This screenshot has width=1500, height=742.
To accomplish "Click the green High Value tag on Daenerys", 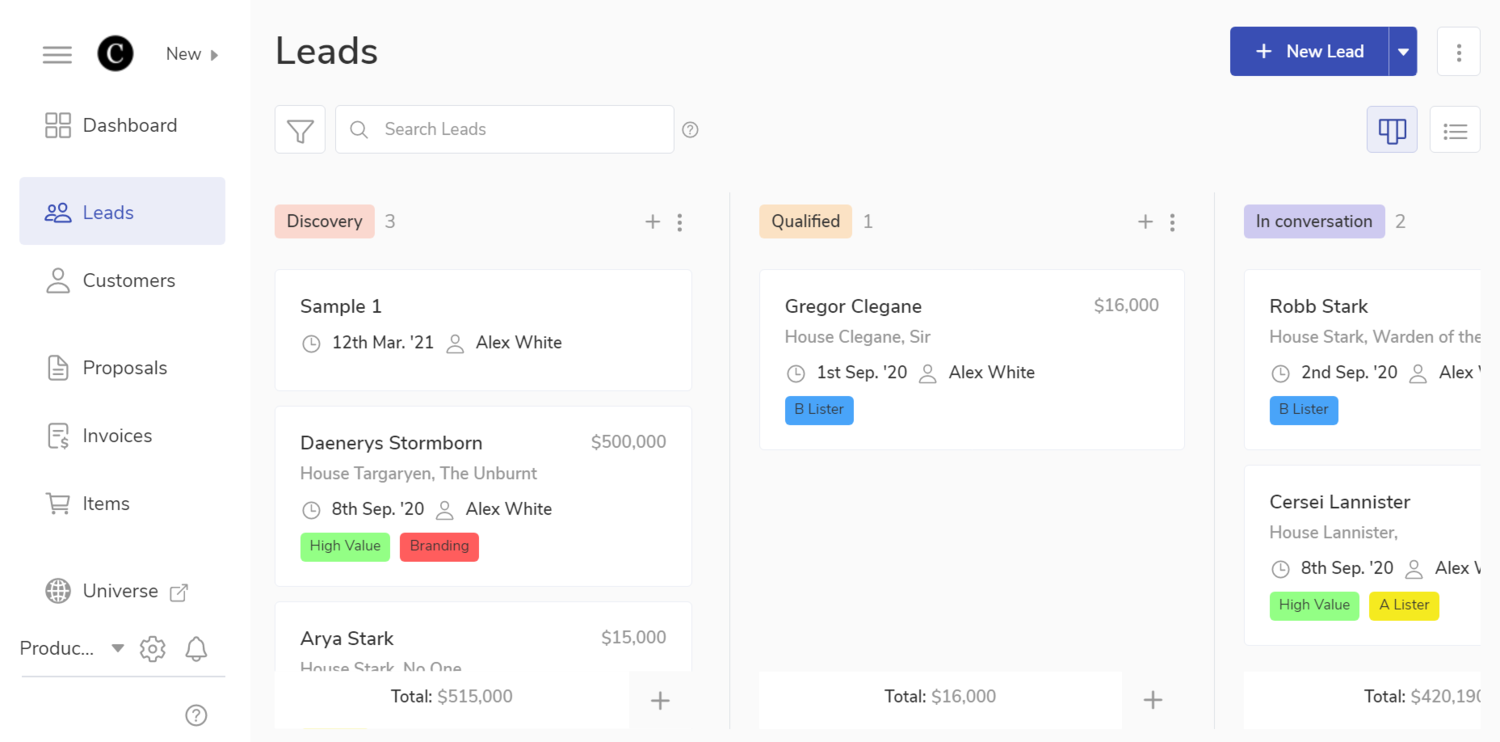I will [345, 546].
